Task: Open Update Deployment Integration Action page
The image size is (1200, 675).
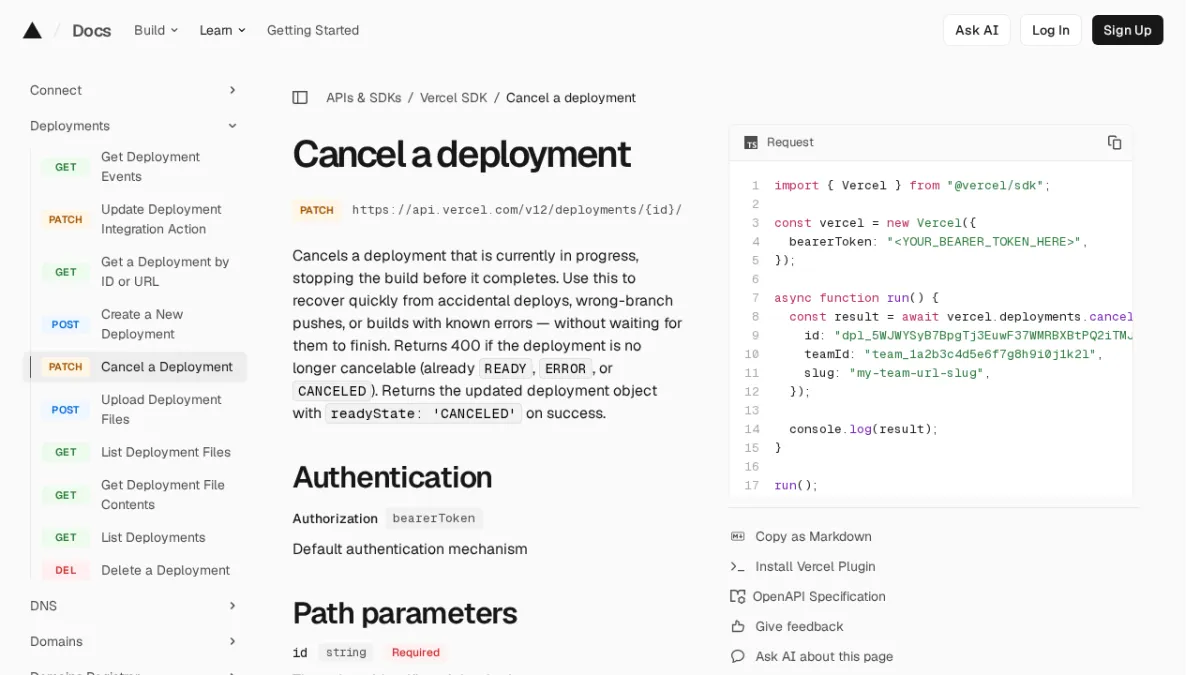Action: 161,219
